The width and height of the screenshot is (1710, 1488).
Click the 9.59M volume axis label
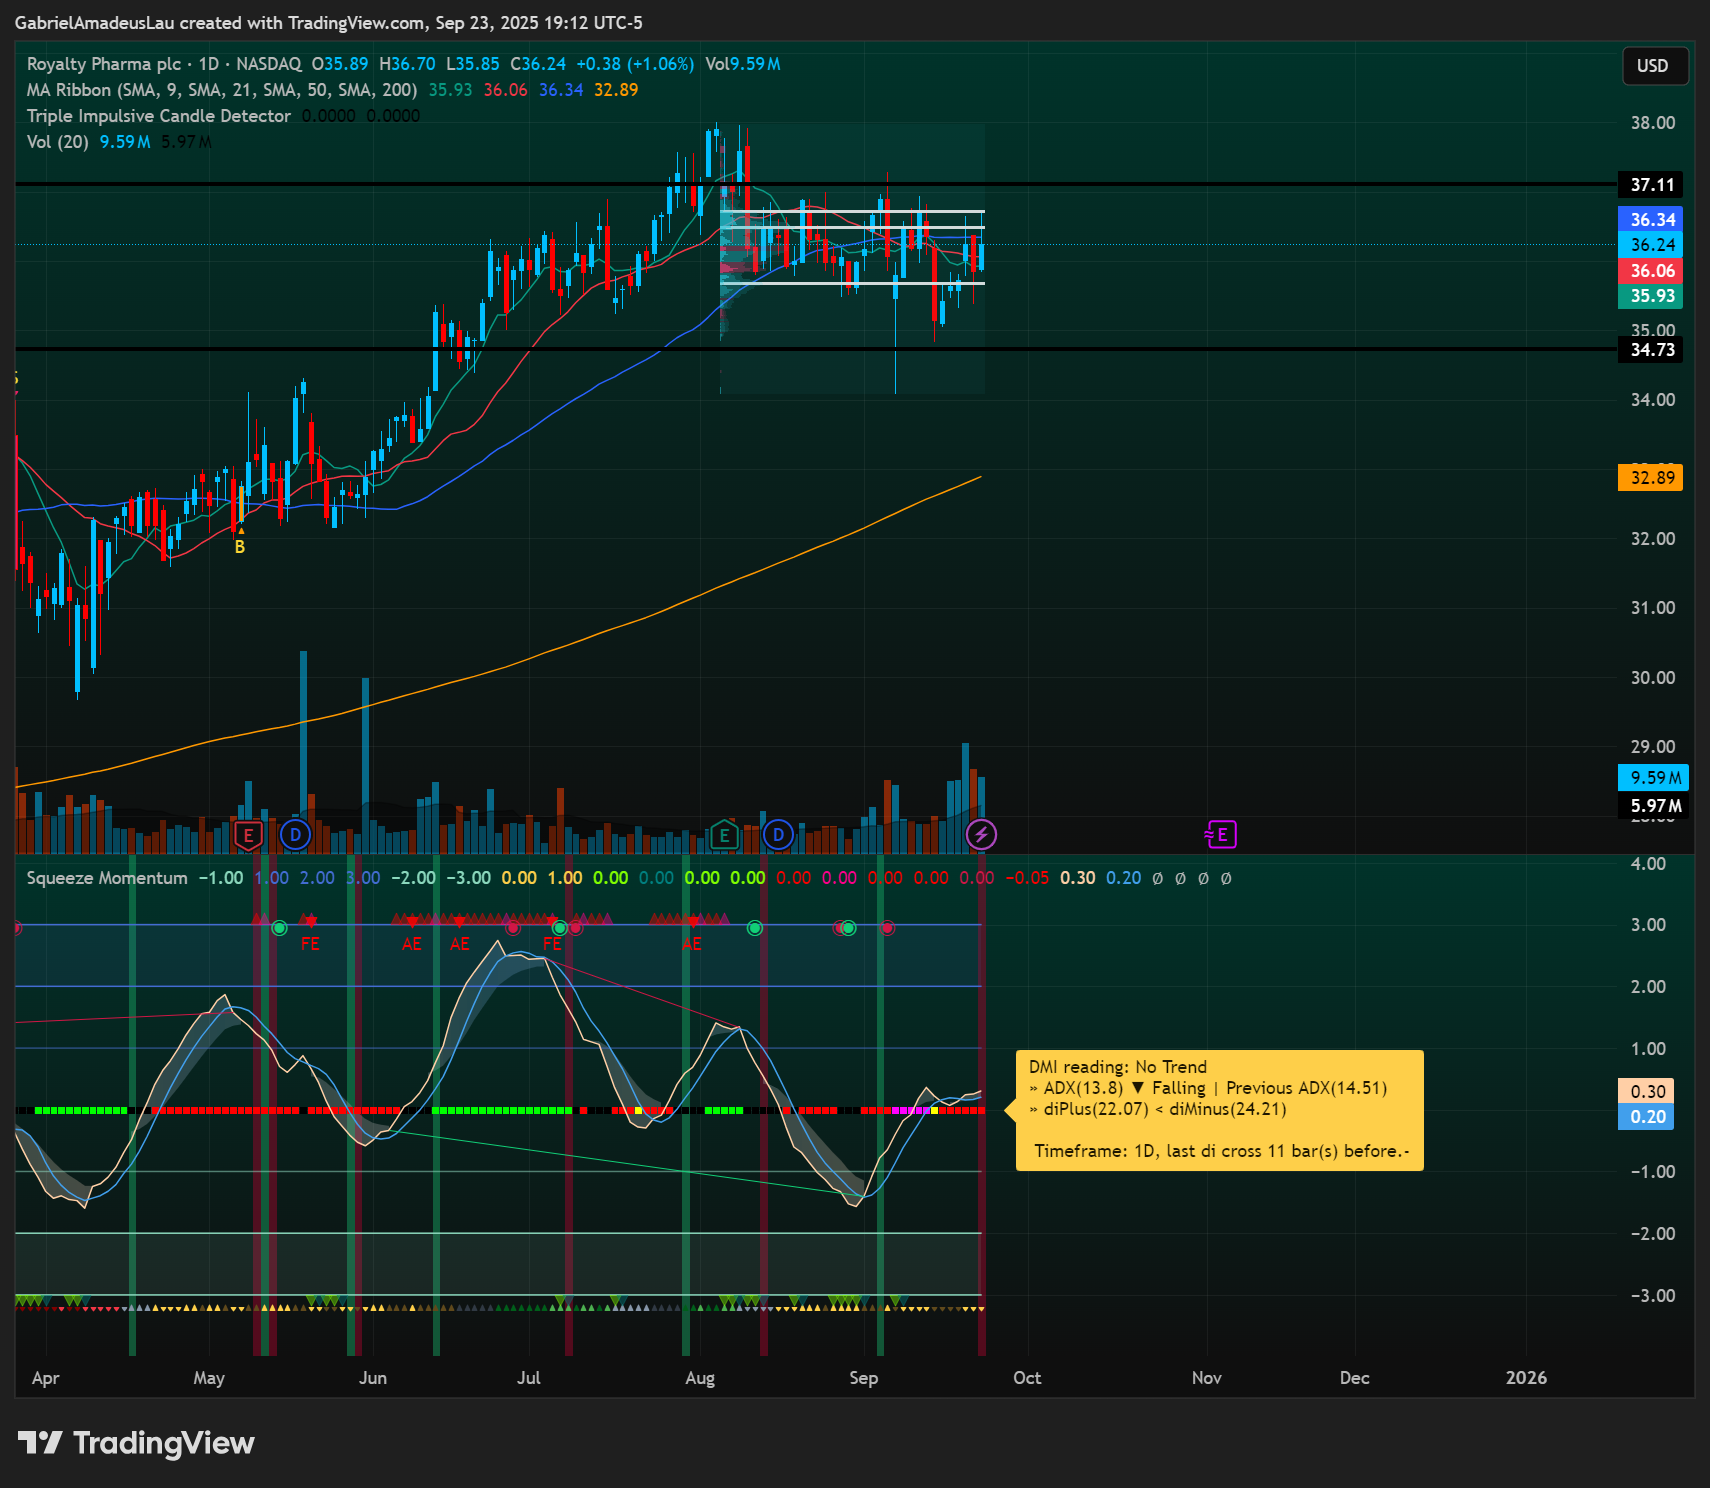pyautogui.click(x=1654, y=778)
